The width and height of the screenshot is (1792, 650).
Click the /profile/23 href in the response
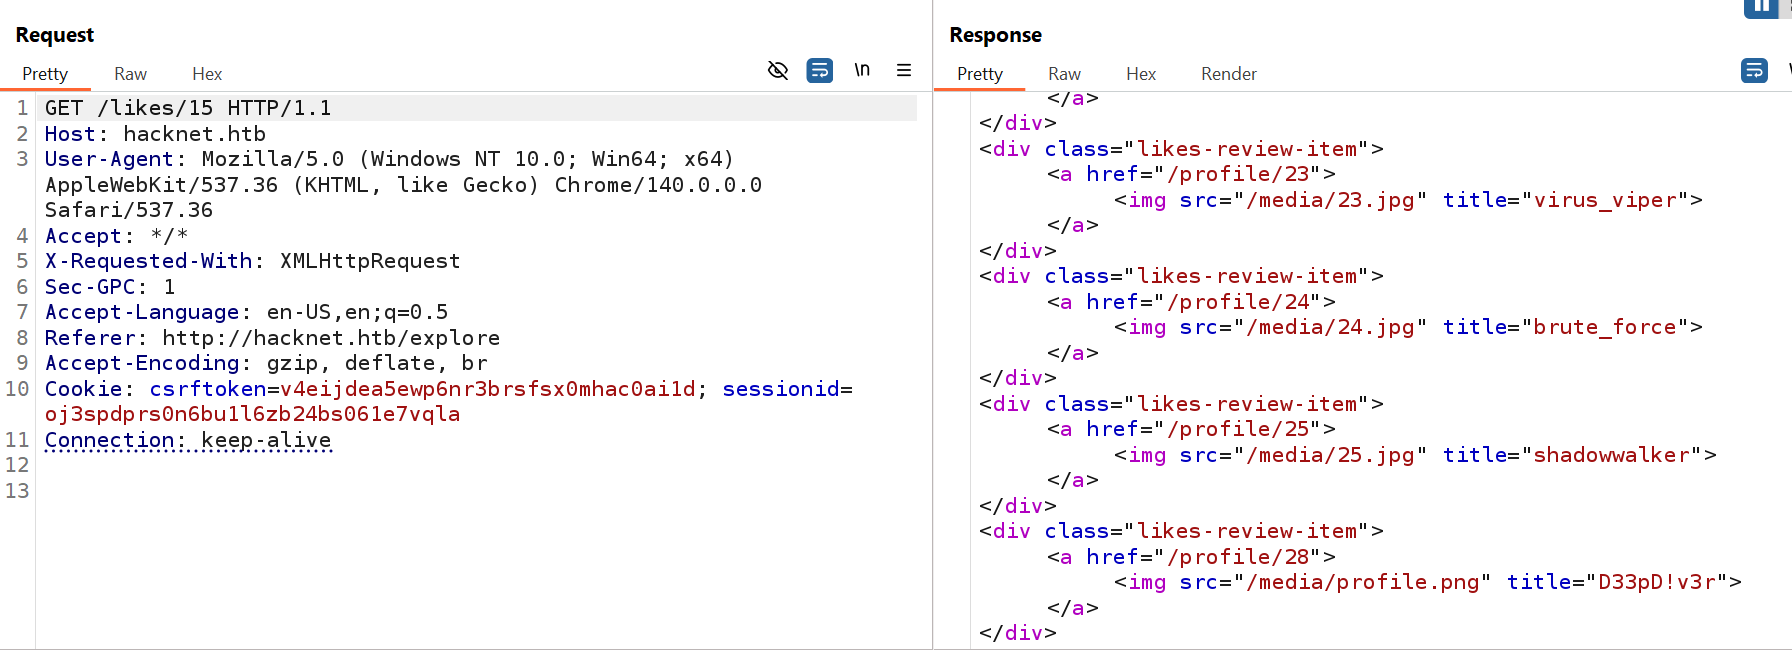1238,174
